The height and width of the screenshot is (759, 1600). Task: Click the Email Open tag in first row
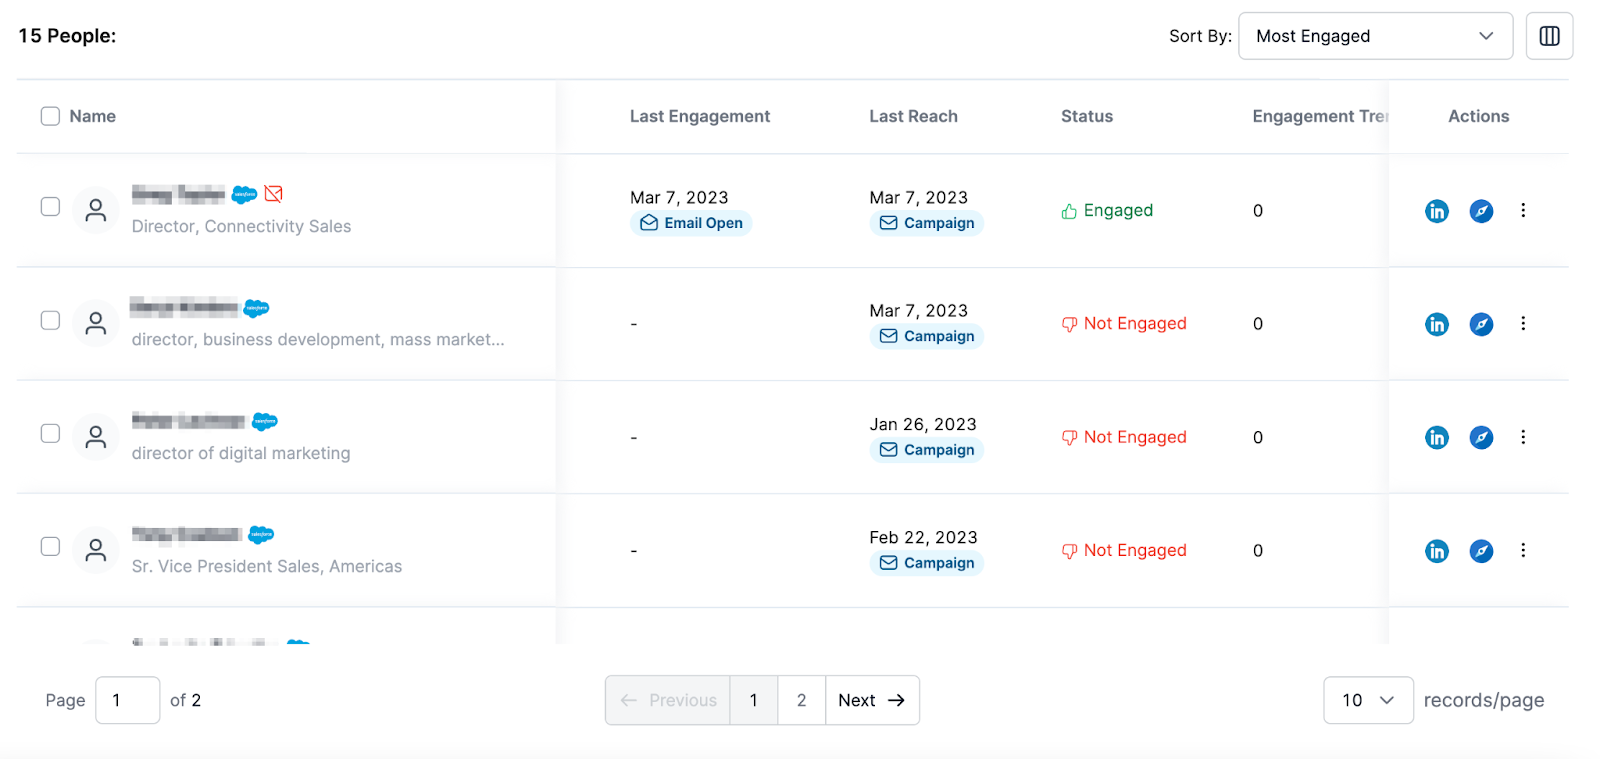[691, 223]
